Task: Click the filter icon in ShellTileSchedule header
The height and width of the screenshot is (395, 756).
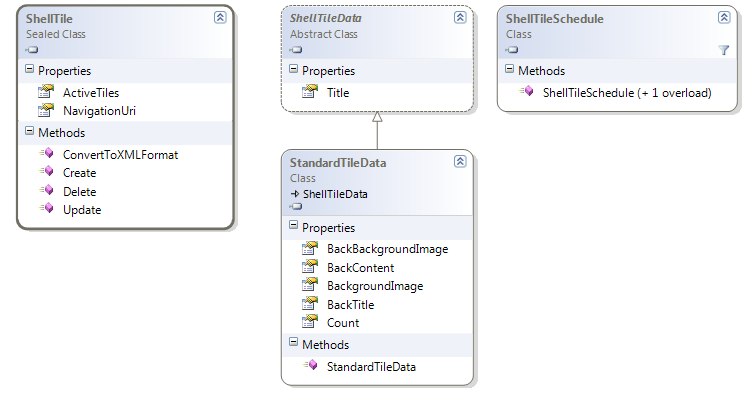Action: [724, 50]
